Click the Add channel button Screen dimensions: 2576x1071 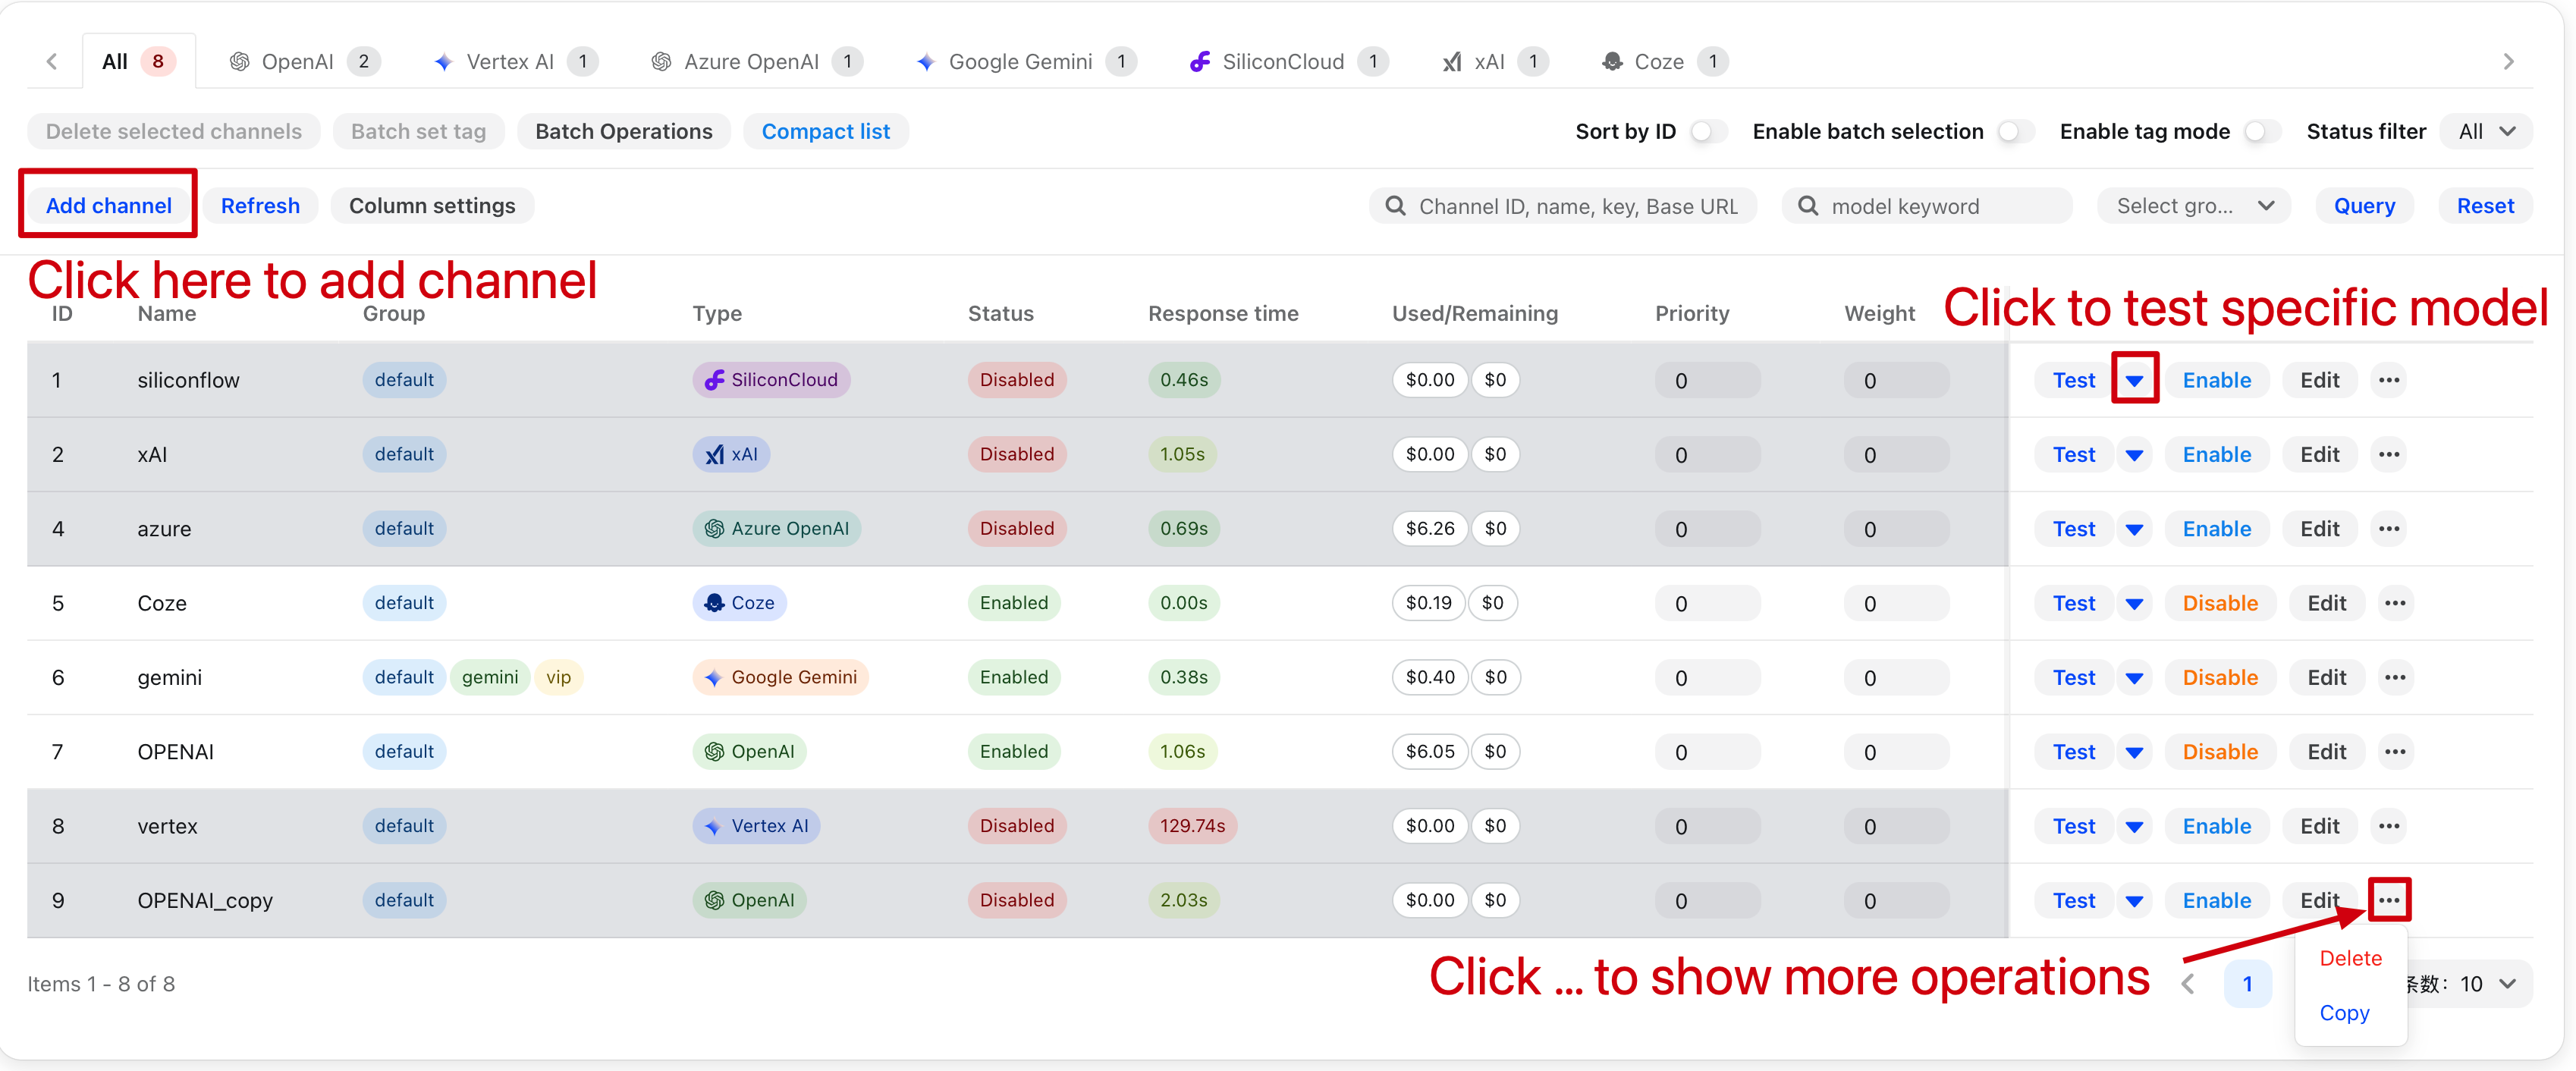point(109,206)
